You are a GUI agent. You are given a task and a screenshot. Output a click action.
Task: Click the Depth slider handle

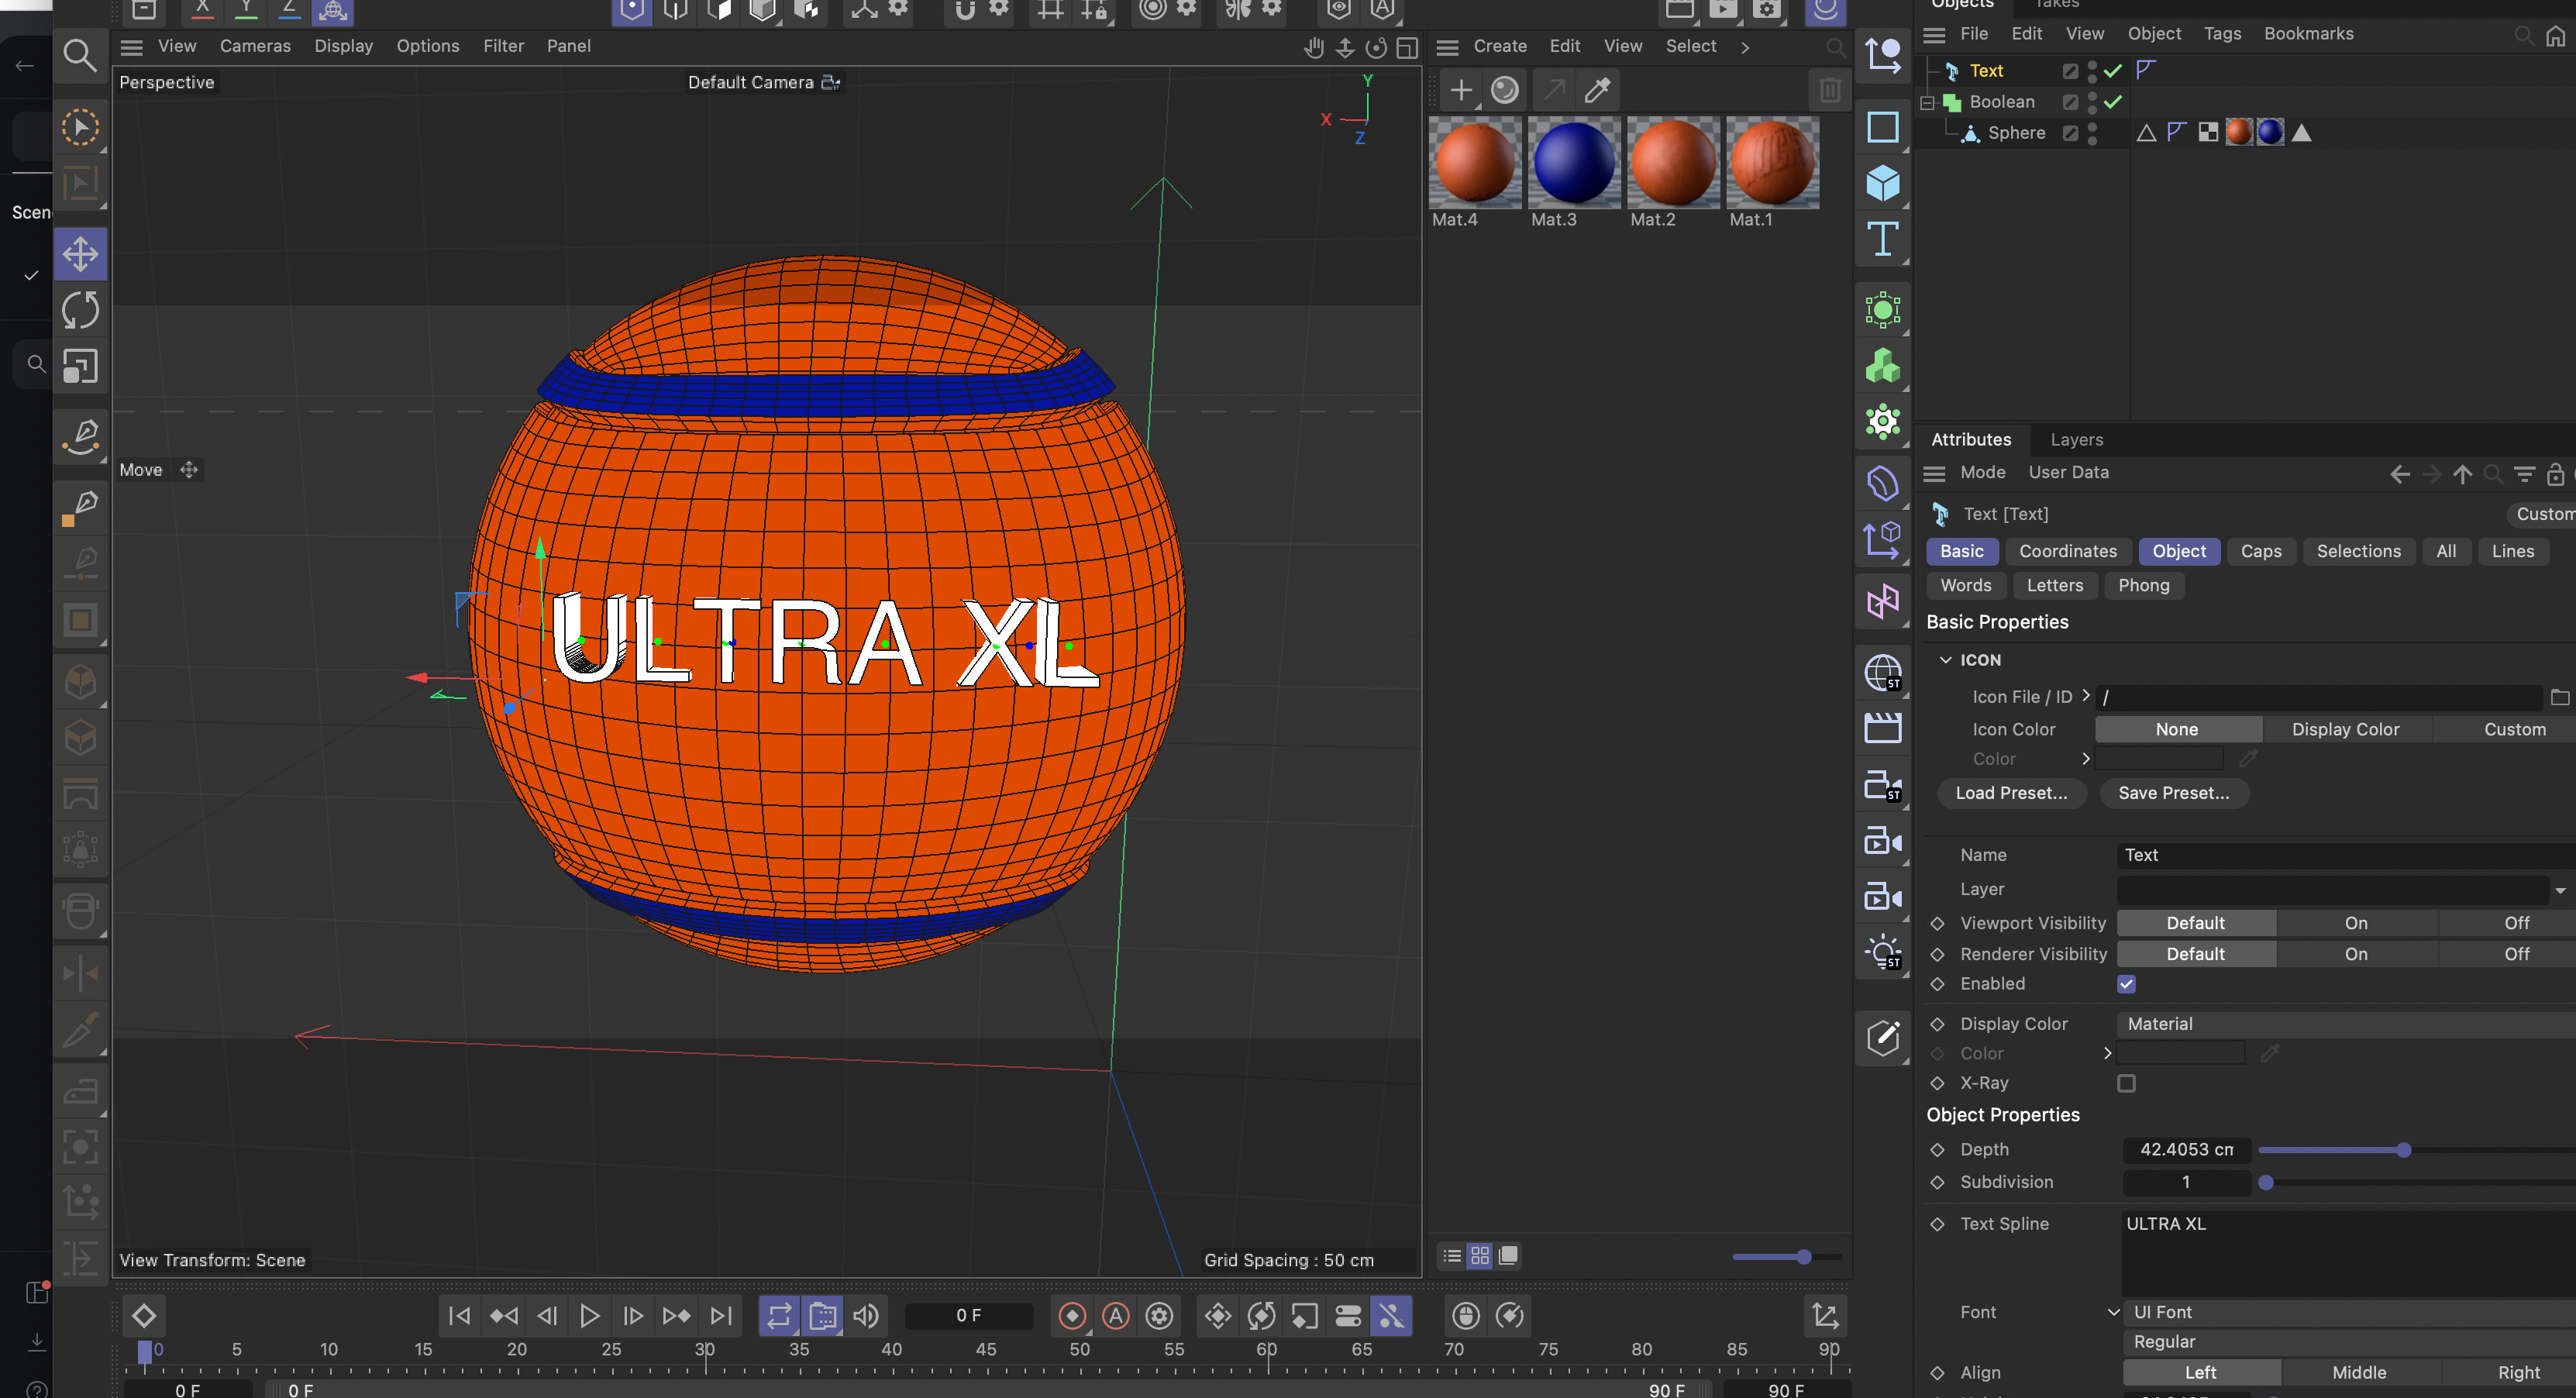[2403, 1150]
